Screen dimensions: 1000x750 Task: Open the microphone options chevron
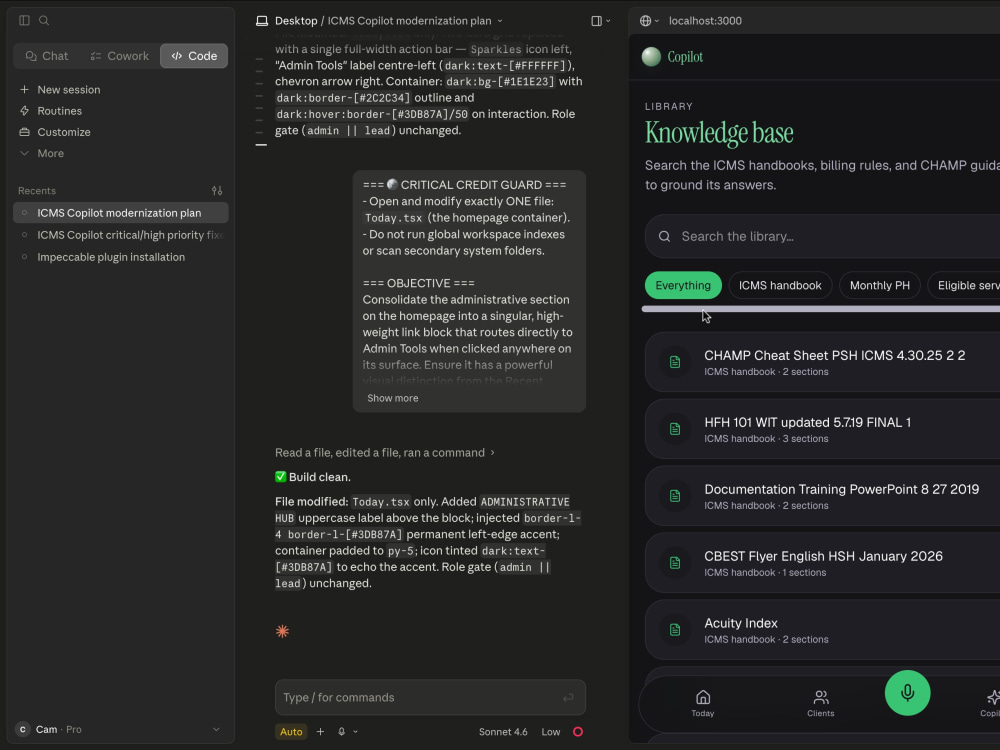point(356,732)
